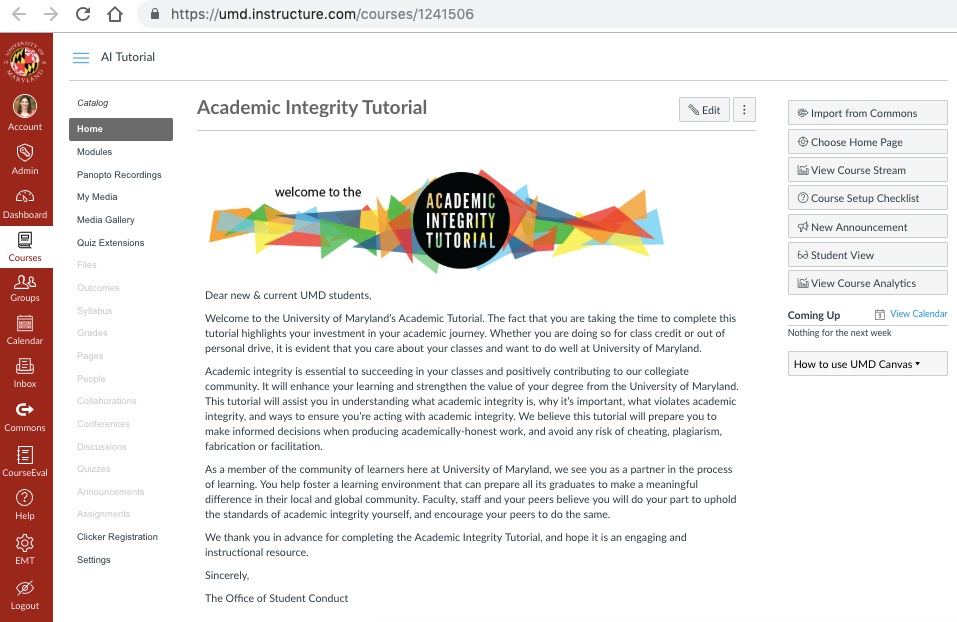Open the Inbox icon
Viewport: 957px width, 622px height.
25,367
